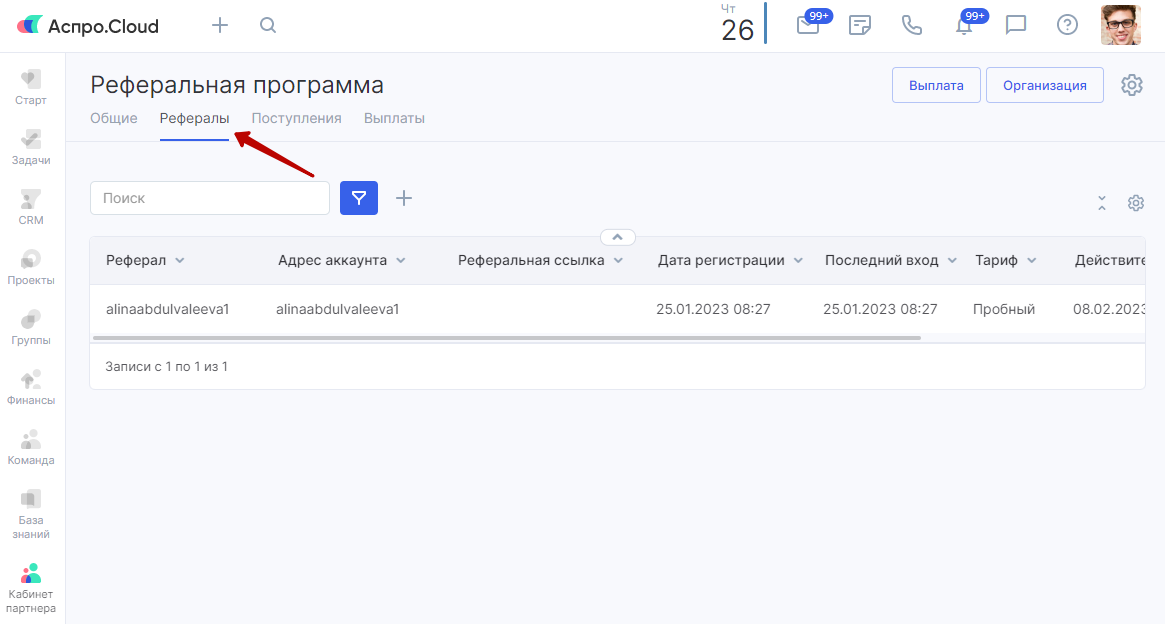The image size is (1165, 624).
Task: Open Финансы in the sidebar
Action: tap(30, 389)
